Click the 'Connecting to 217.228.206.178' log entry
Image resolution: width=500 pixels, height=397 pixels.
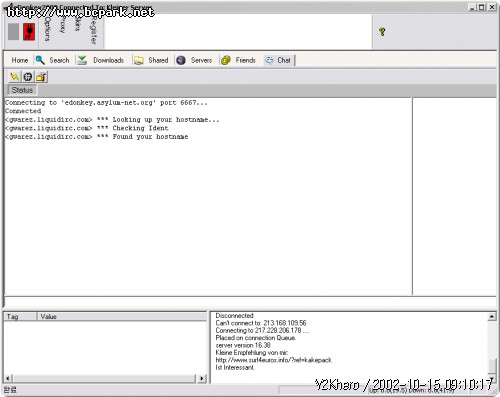262,330
